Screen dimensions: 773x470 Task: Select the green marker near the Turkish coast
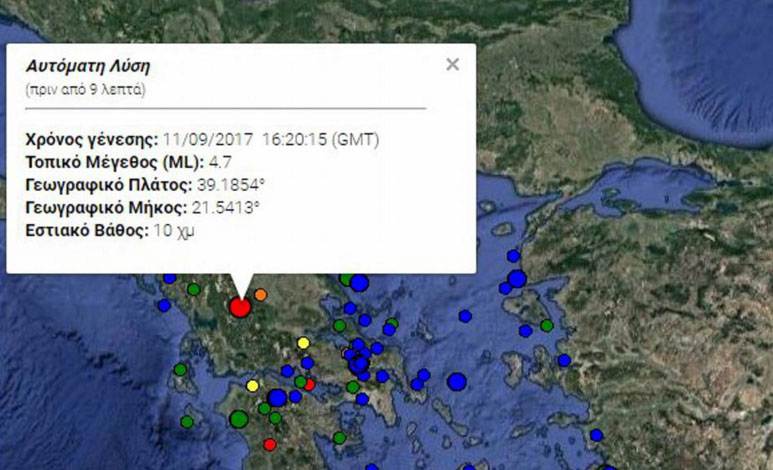(x=546, y=325)
